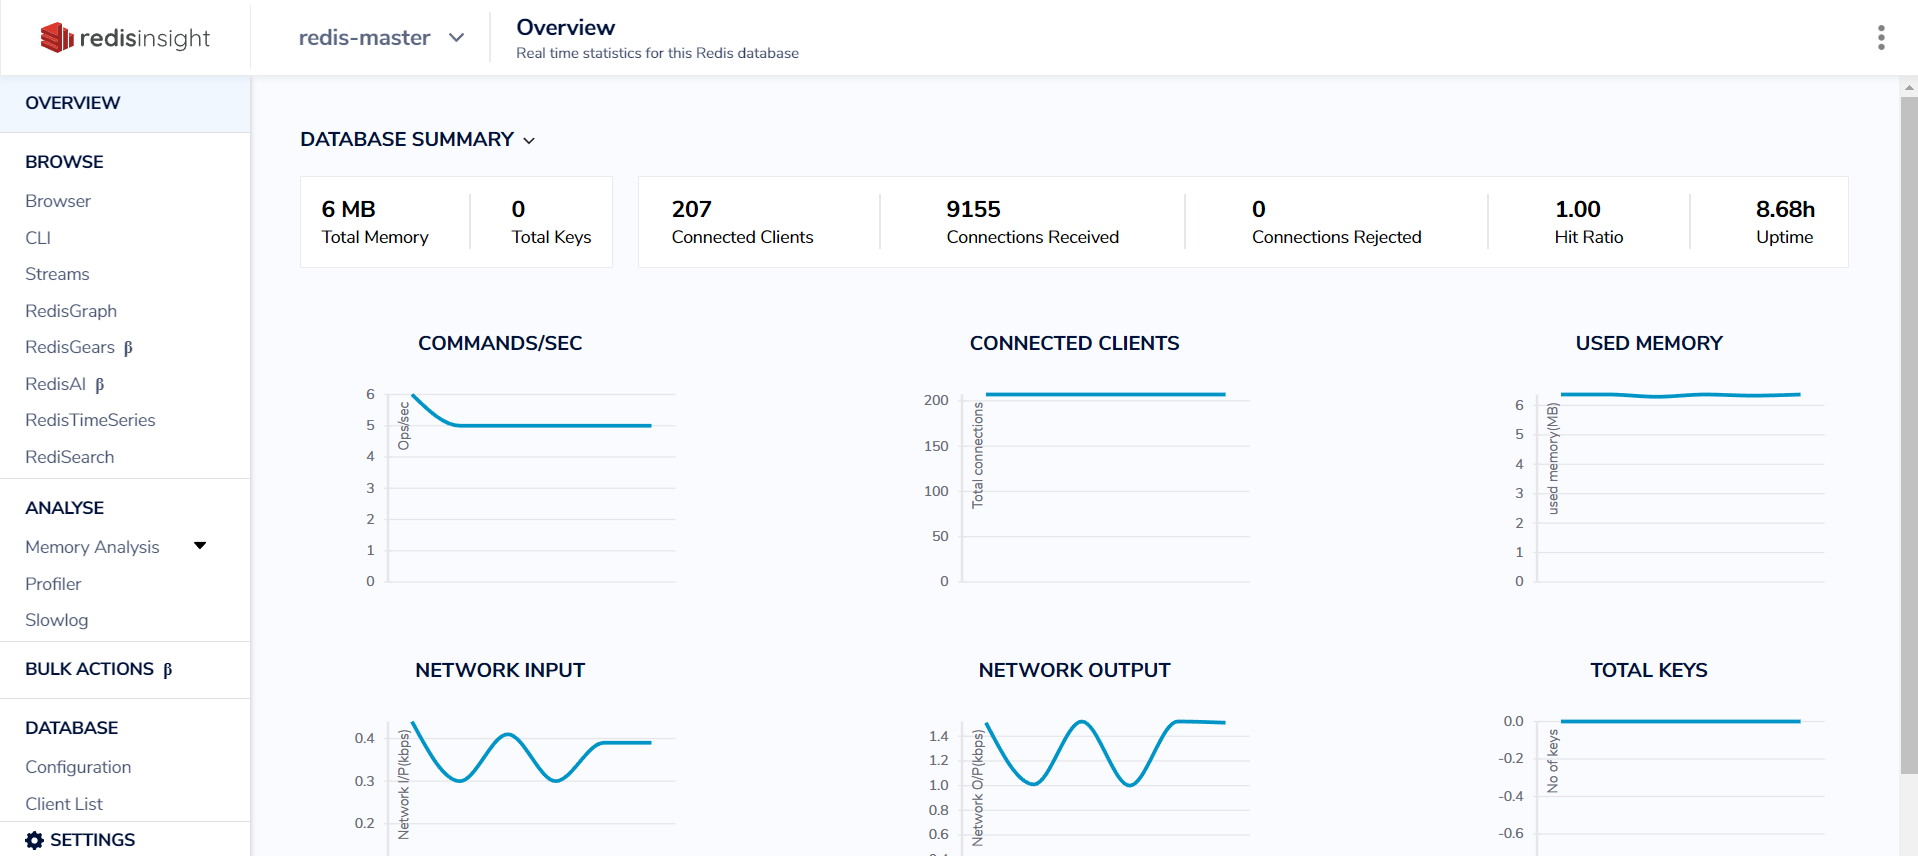Click the Total Keys chart
Image resolution: width=1918 pixels, height=856 pixels.
pos(1662,785)
